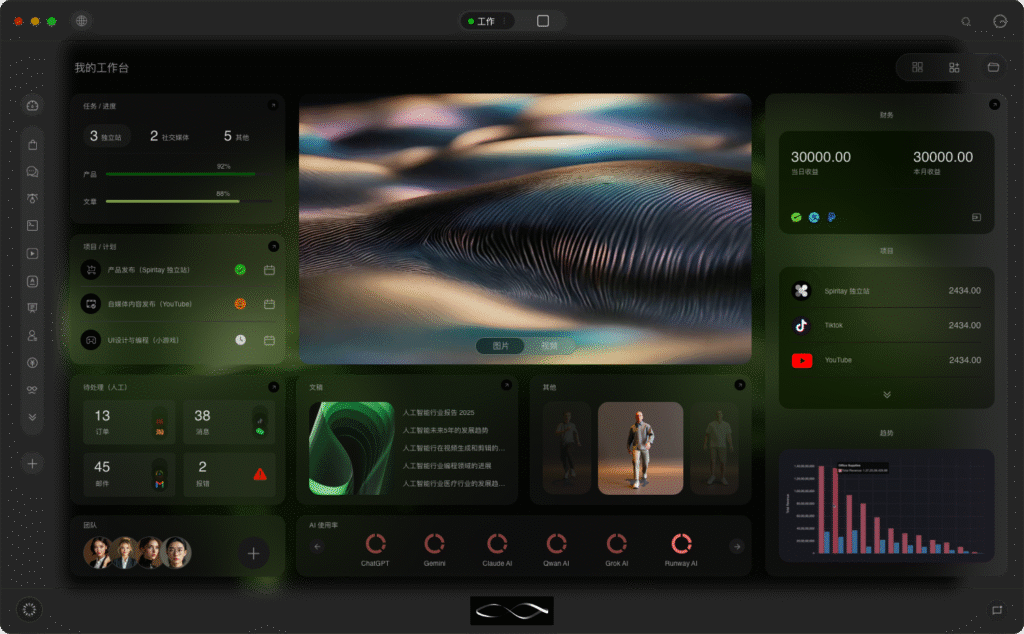Viewport: 1024px width, 634px height.
Task: Open the chat bubbles icon in sidebar
Action: (33, 172)
